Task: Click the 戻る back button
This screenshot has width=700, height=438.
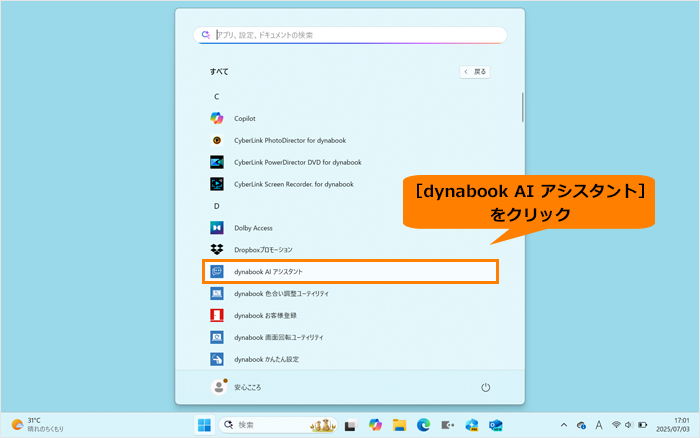Action: coord(475,71)
